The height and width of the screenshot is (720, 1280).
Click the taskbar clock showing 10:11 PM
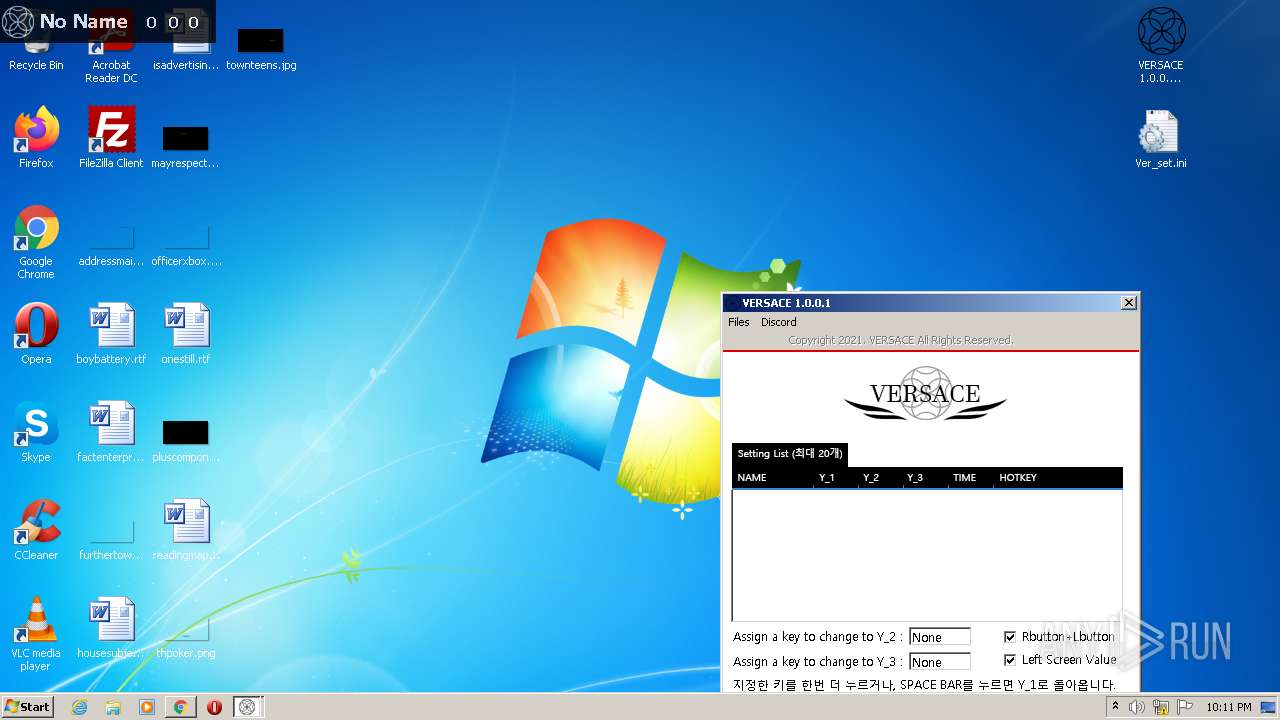click(x=1229, y=707)
